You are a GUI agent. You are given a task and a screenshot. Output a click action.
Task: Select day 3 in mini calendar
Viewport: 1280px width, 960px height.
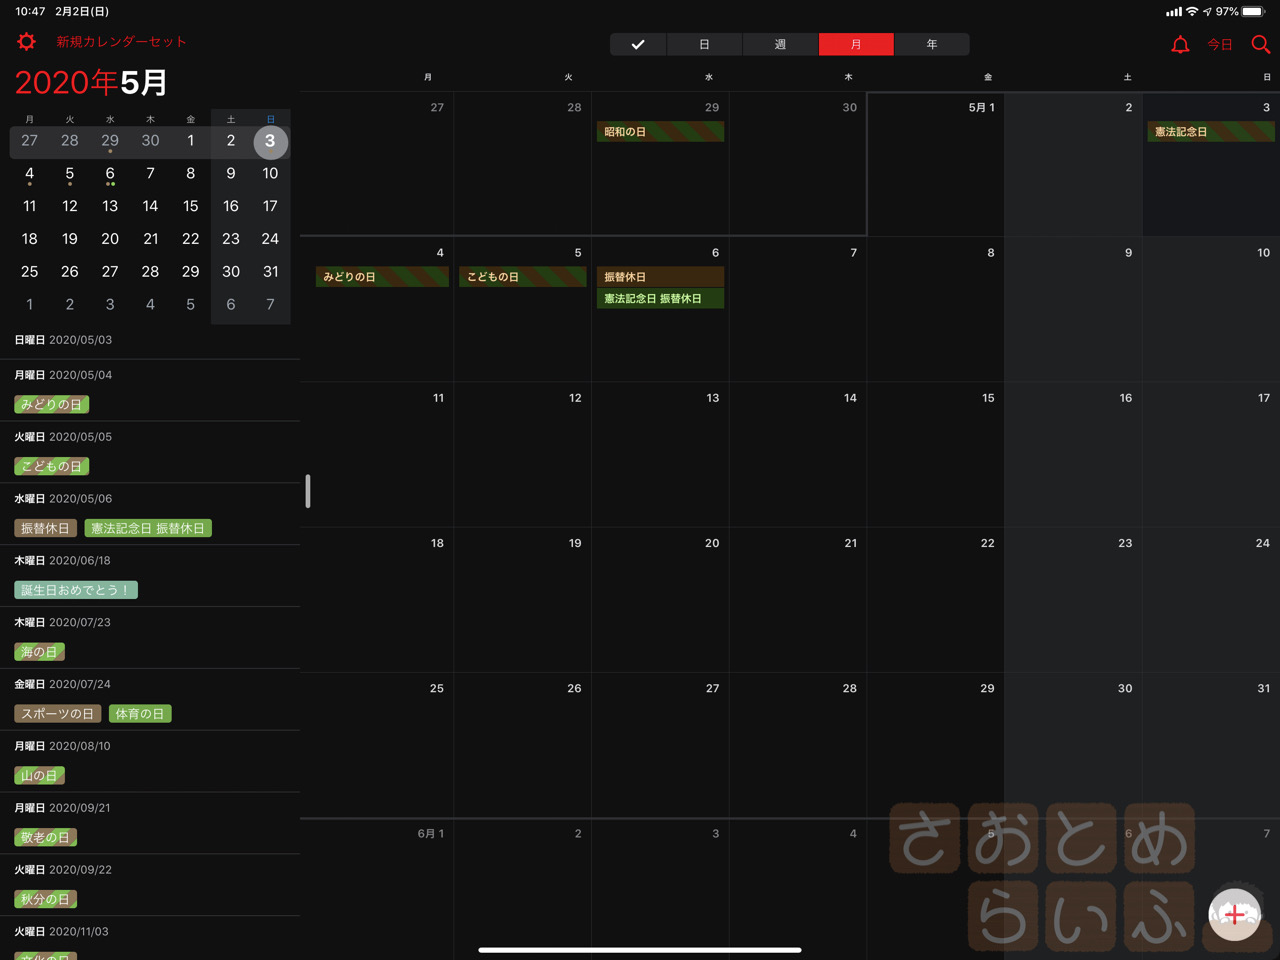[270, 141]
